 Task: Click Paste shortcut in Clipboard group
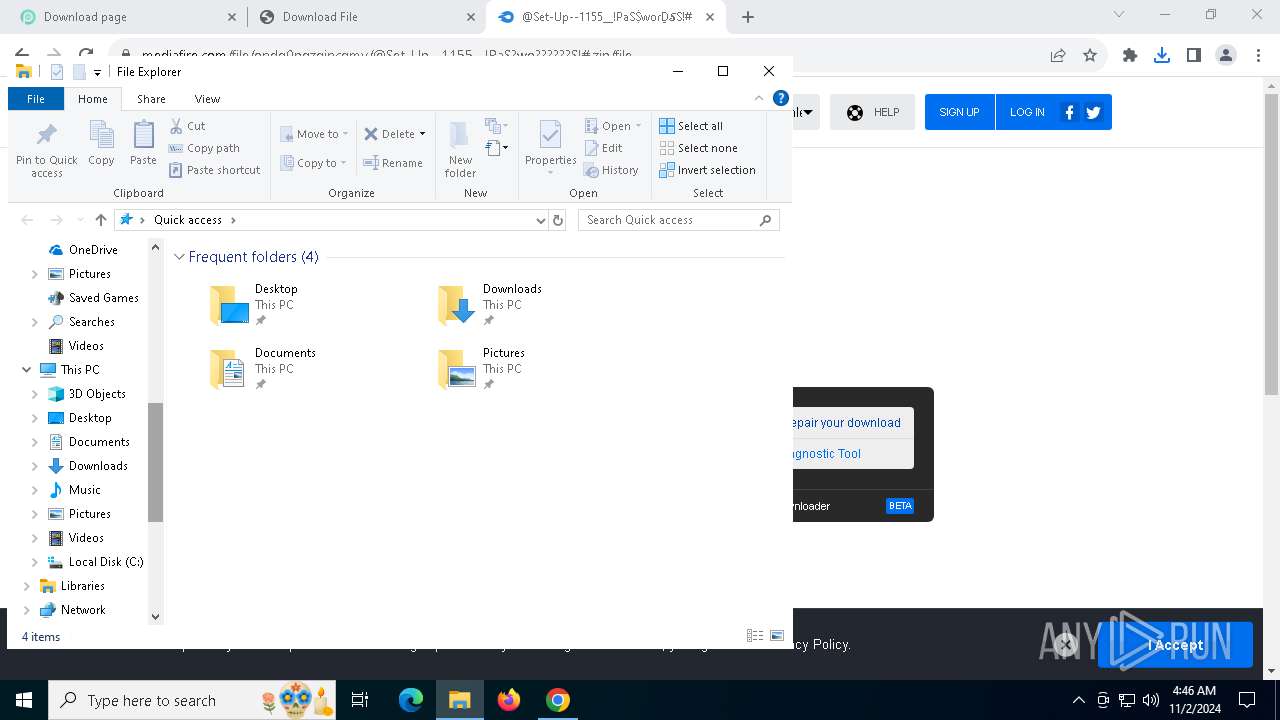215,170
